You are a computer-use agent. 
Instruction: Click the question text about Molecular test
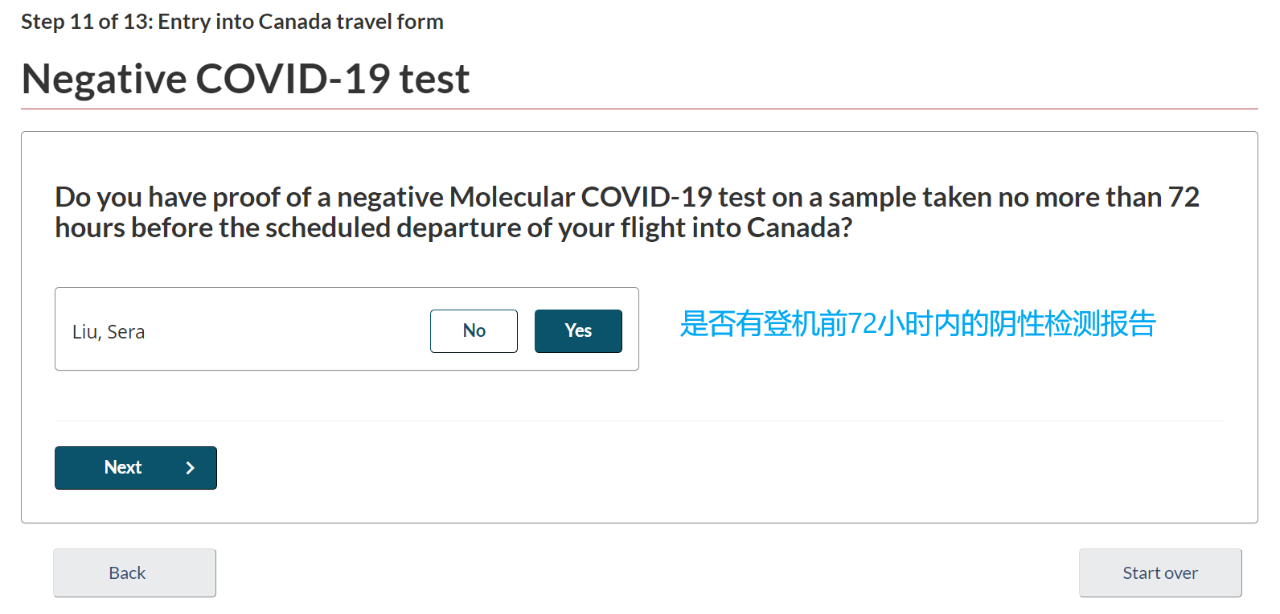(627, 212)
